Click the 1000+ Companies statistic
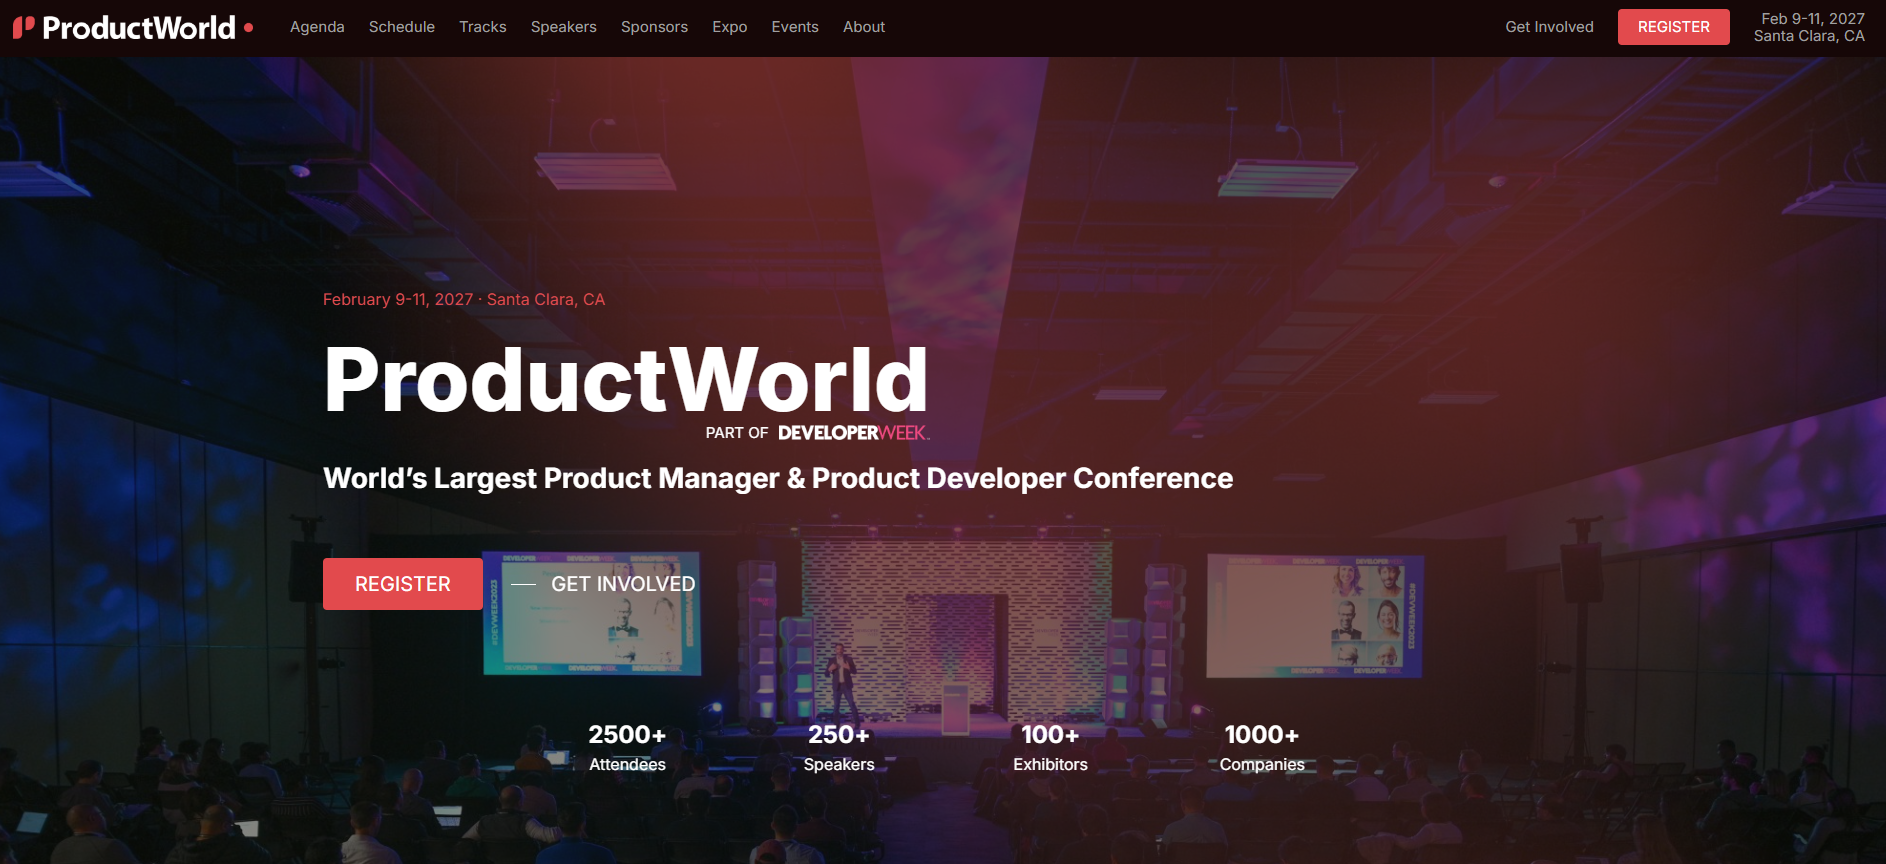1886x864 pixels. pos(1262,748)
